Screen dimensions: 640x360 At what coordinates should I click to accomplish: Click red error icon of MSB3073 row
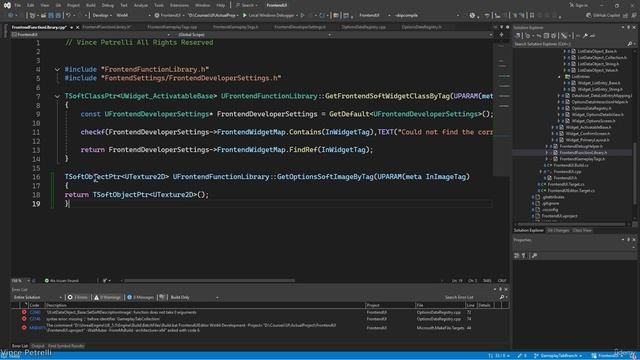[24, 327]
